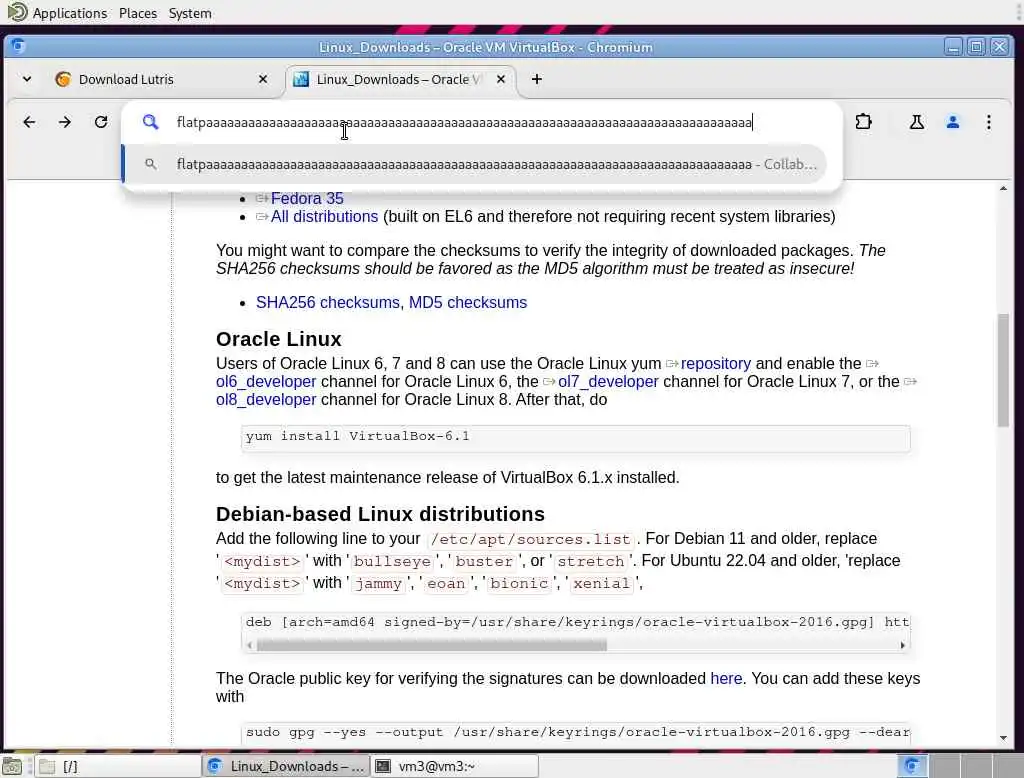Open the Extensions puzzle icon
Viewport: 1024px width, 778px height.
click(x=863, y=122)
